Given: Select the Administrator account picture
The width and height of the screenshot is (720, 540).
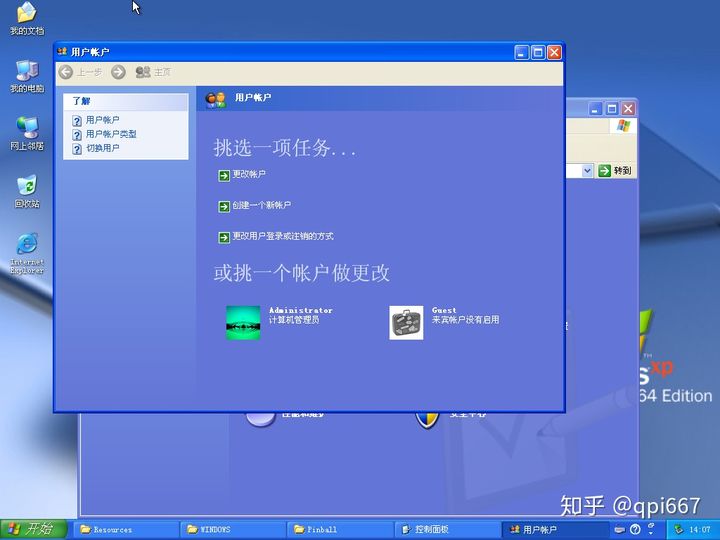Looking at the screenshot, I should 243,323.
